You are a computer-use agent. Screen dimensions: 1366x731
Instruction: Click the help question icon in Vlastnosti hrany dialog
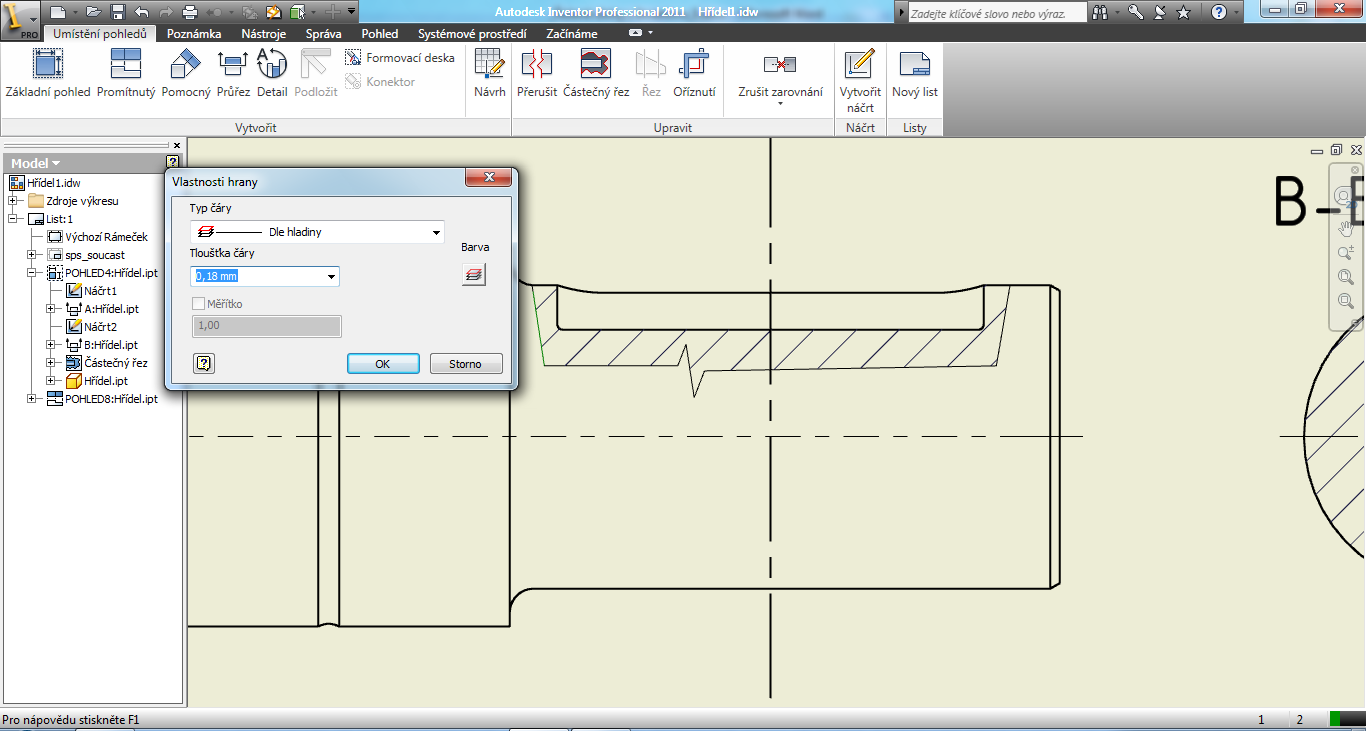tap(203, 363)
